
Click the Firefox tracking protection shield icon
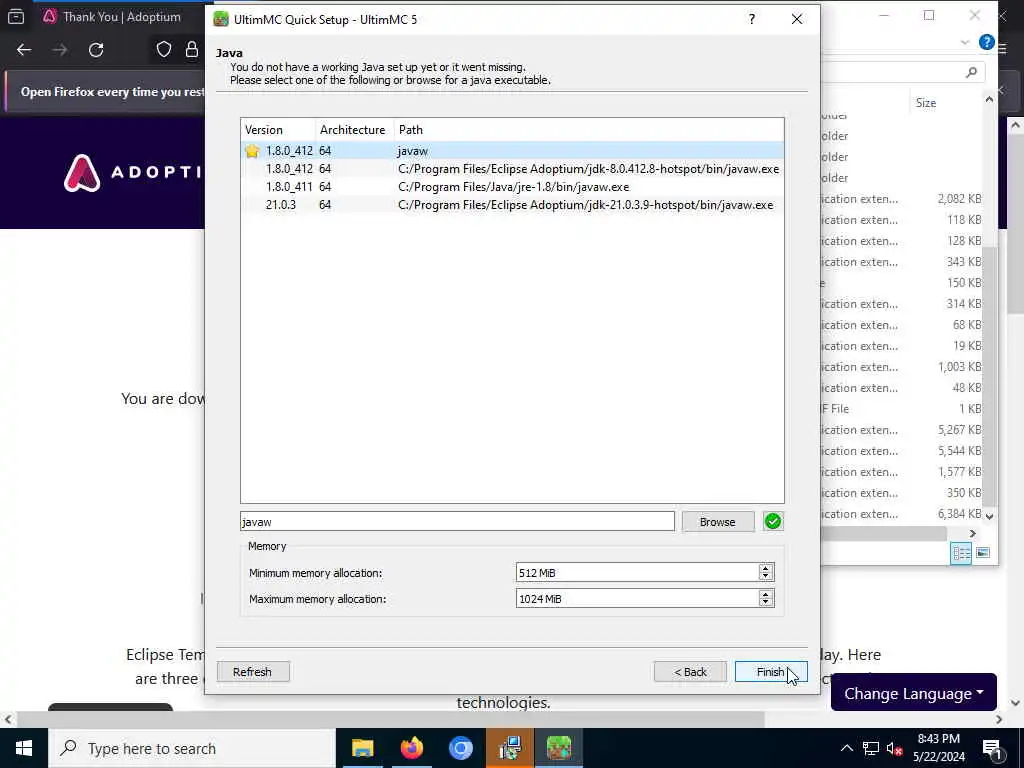point(164,50)
